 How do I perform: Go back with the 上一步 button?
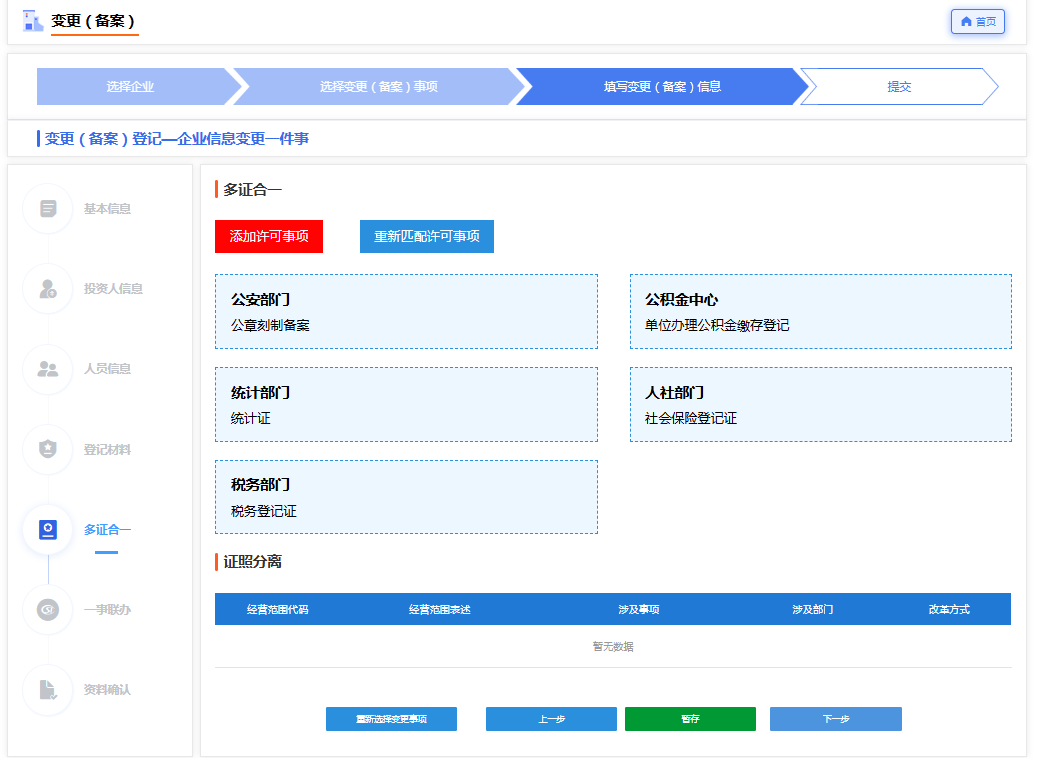pyautogui.click(x=551, y=719)
